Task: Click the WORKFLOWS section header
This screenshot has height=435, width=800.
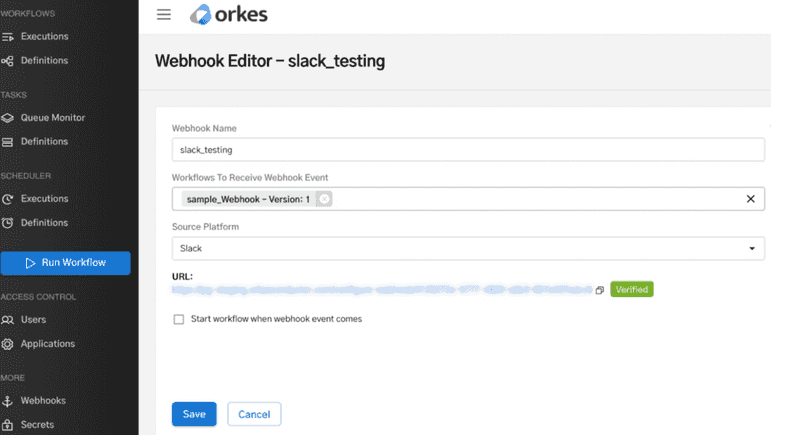Action: pyautogui.click(x=28, y=14)
